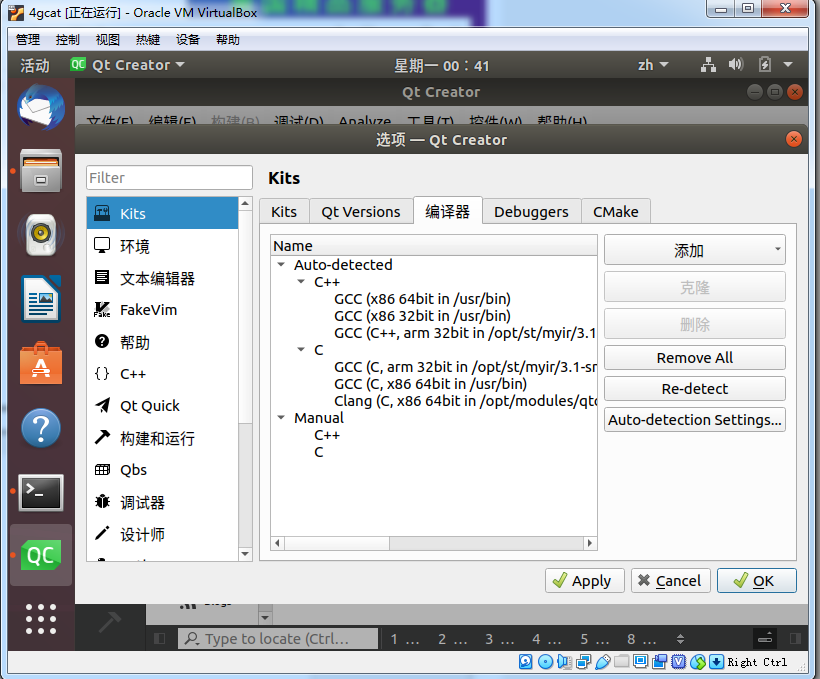
Task: Open the 设计师 settings category
Action: 162,534
